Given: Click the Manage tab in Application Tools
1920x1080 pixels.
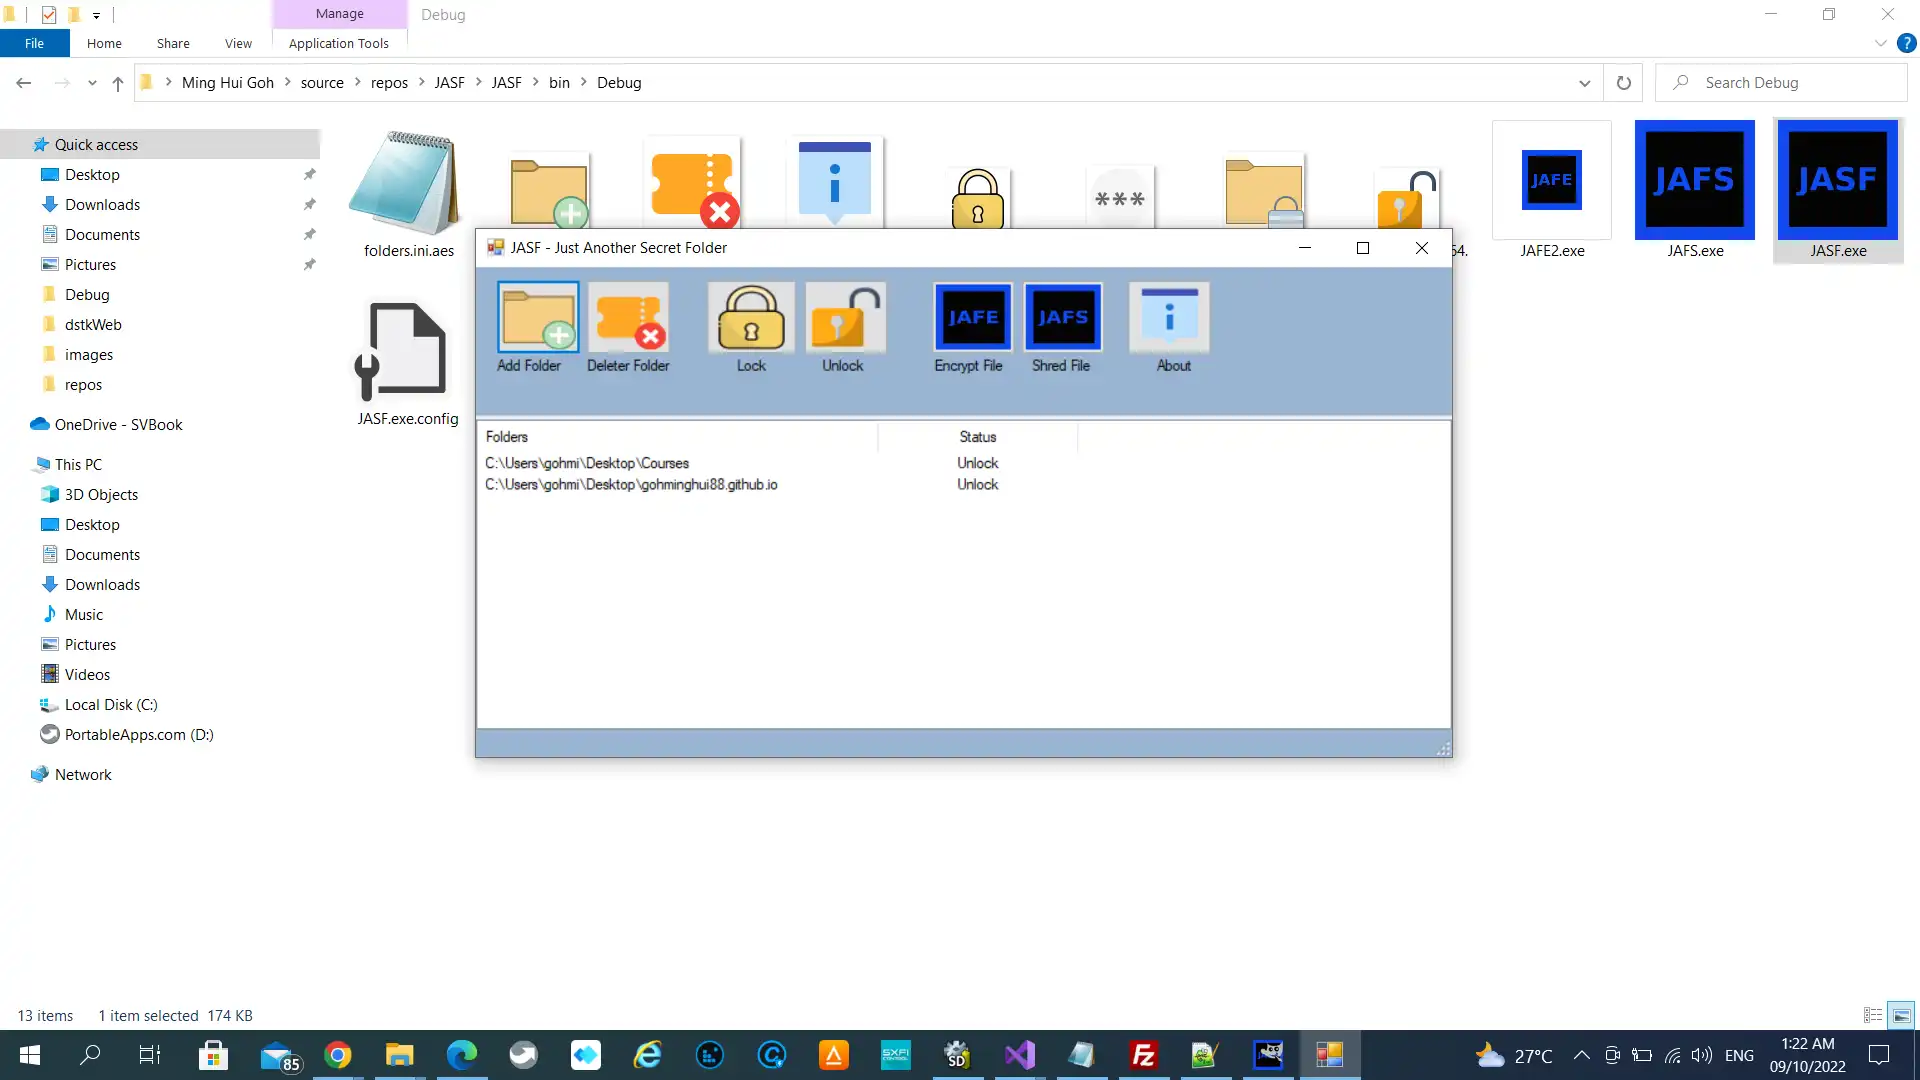Looking at the screenshot, I should point(339,13).
